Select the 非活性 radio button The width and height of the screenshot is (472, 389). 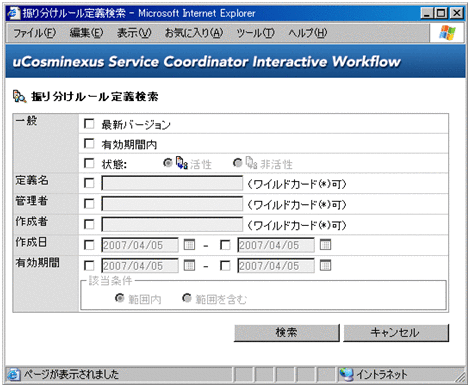237,163
